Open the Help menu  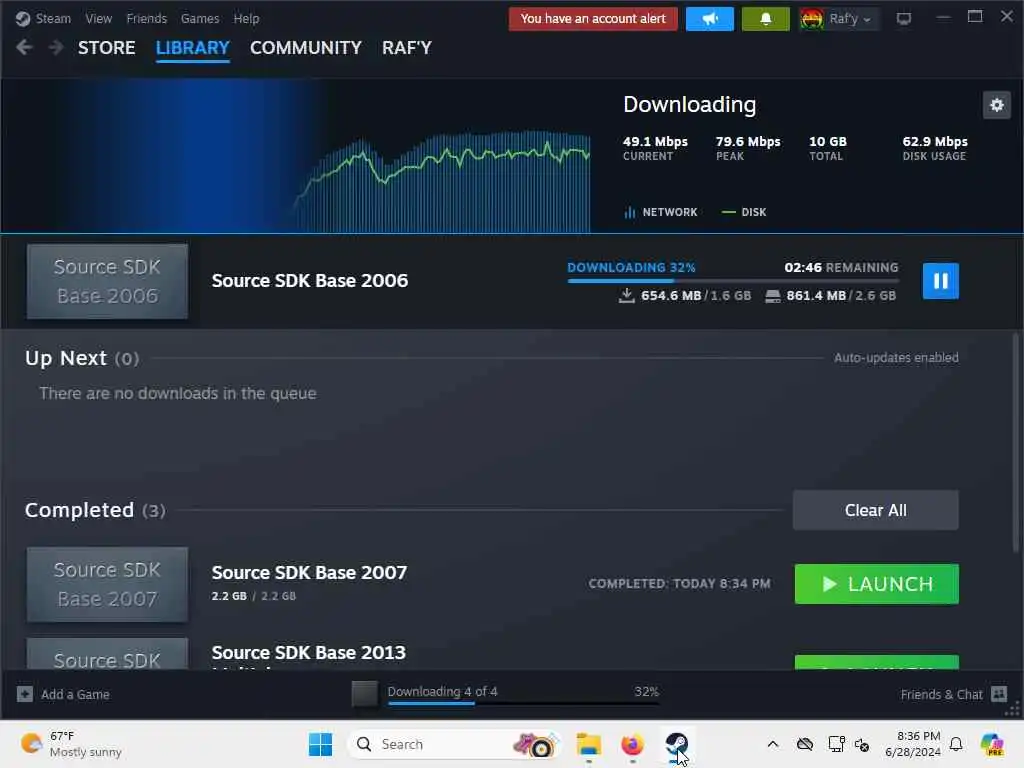(x=246, y=18)
